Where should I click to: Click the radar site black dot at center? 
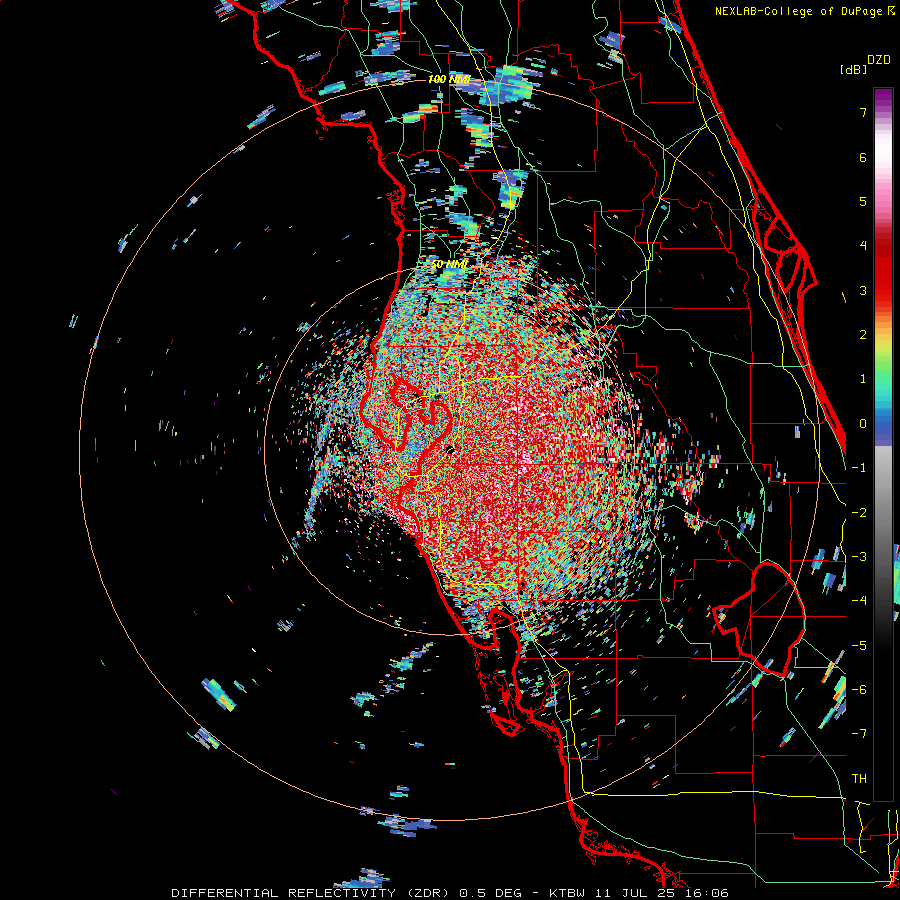[x=450, y=450]
